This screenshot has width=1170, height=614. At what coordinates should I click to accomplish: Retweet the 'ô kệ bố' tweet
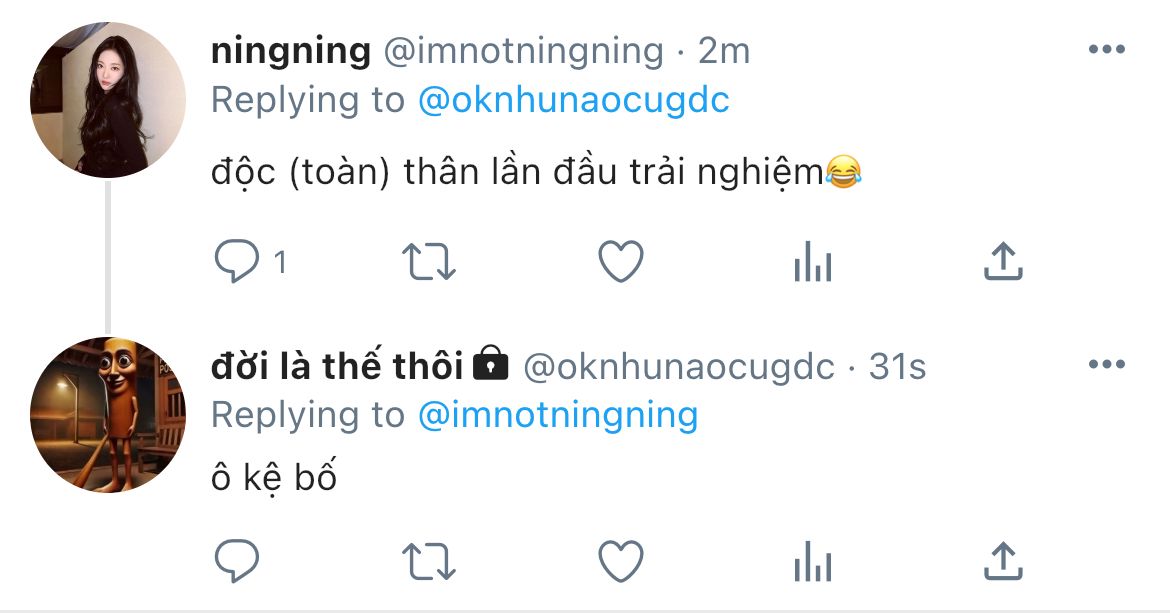tap(428, 561)
